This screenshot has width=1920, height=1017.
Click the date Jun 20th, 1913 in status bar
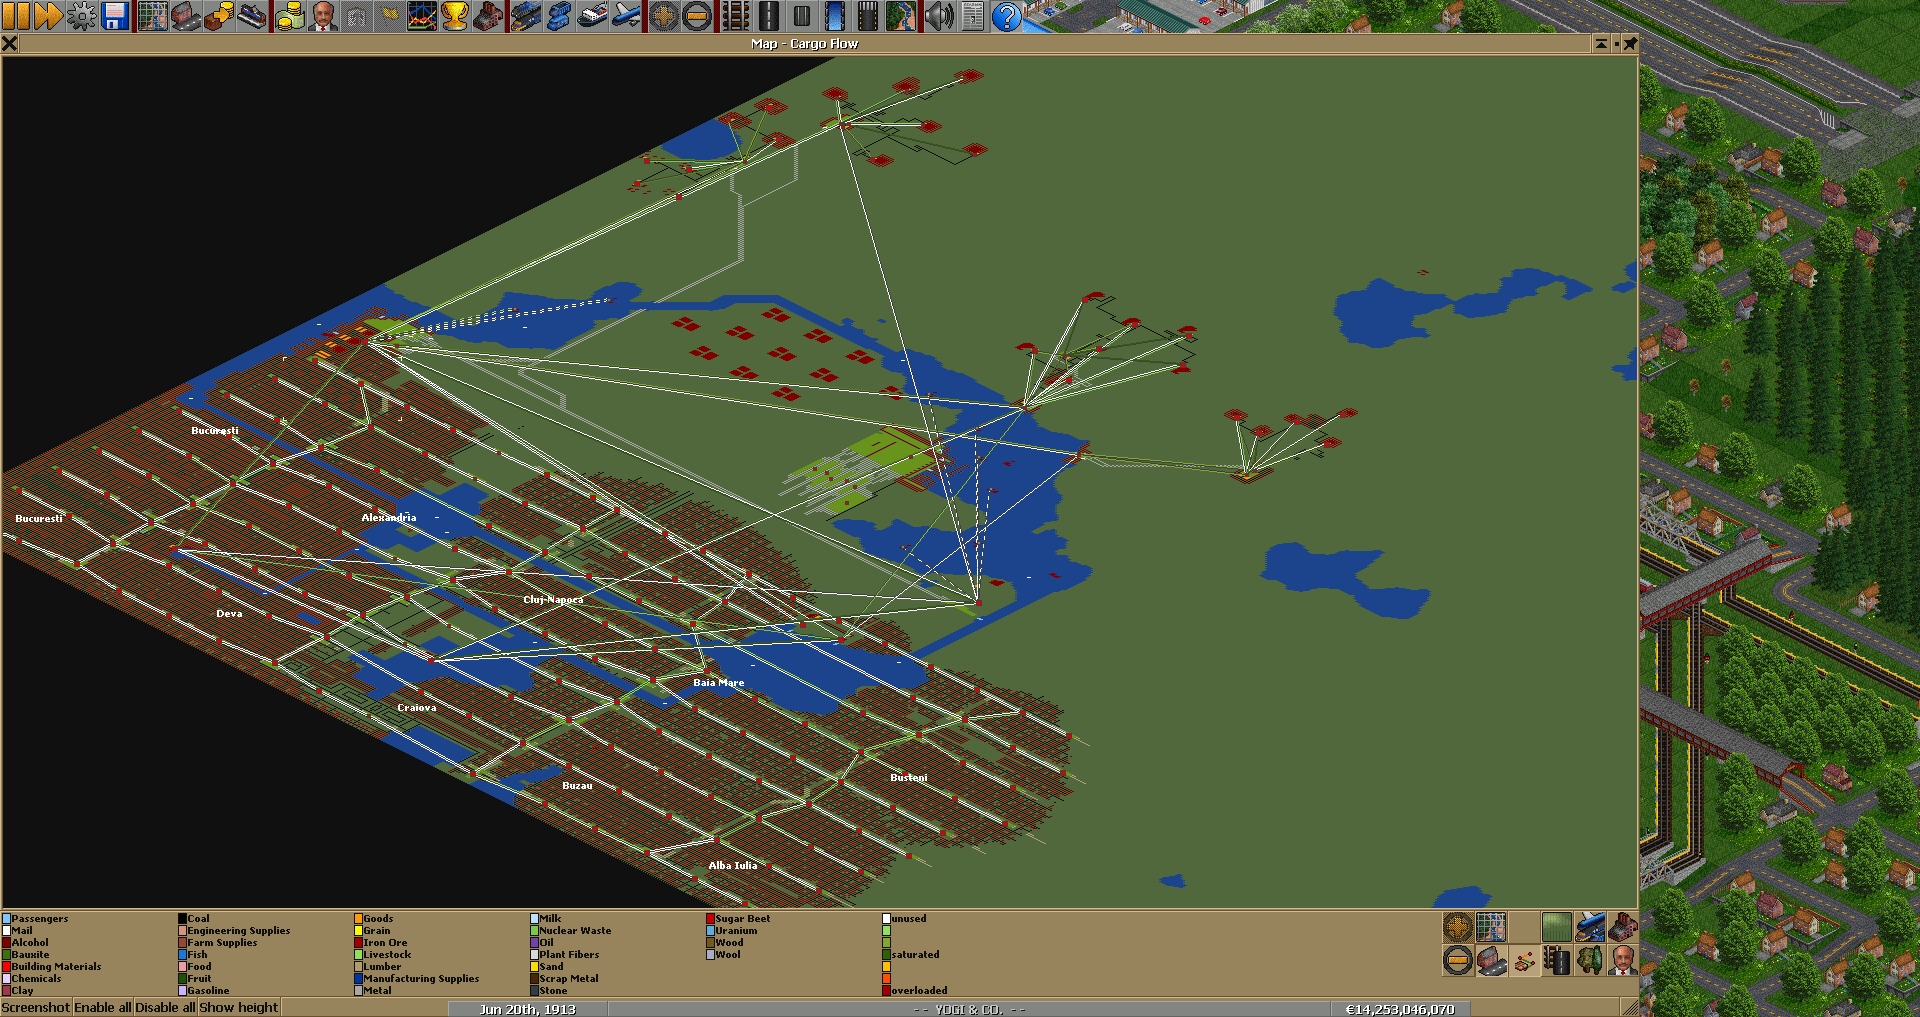click(x=527, y=1009)
